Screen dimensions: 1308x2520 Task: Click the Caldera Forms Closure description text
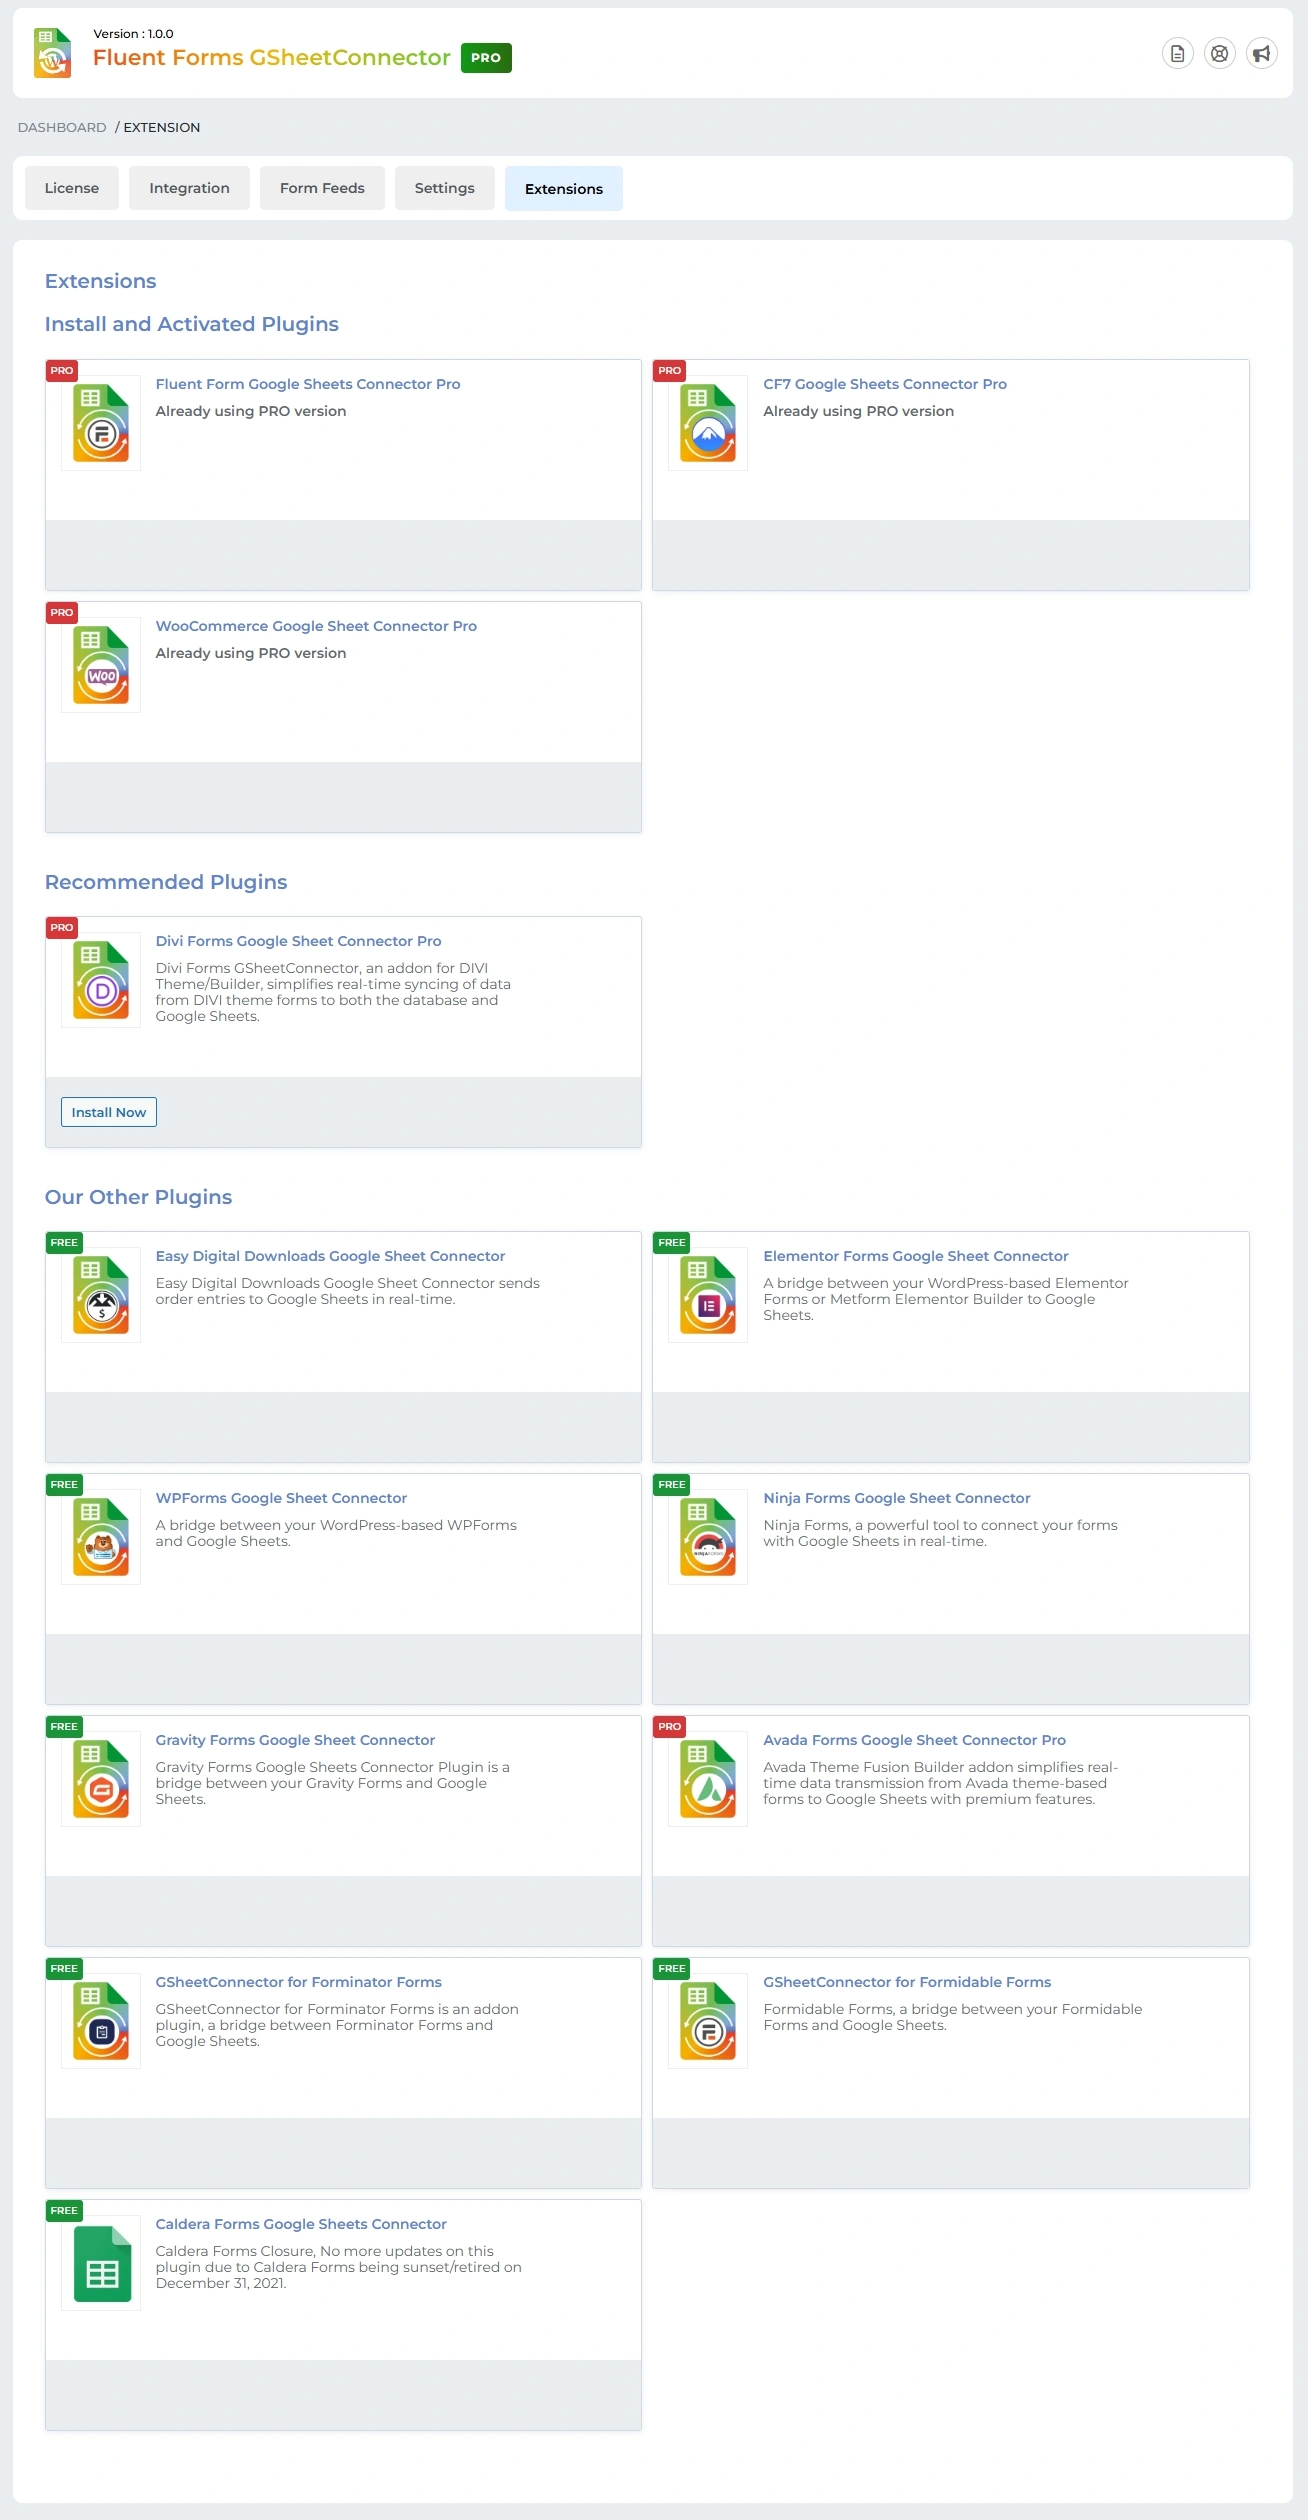339,2267
